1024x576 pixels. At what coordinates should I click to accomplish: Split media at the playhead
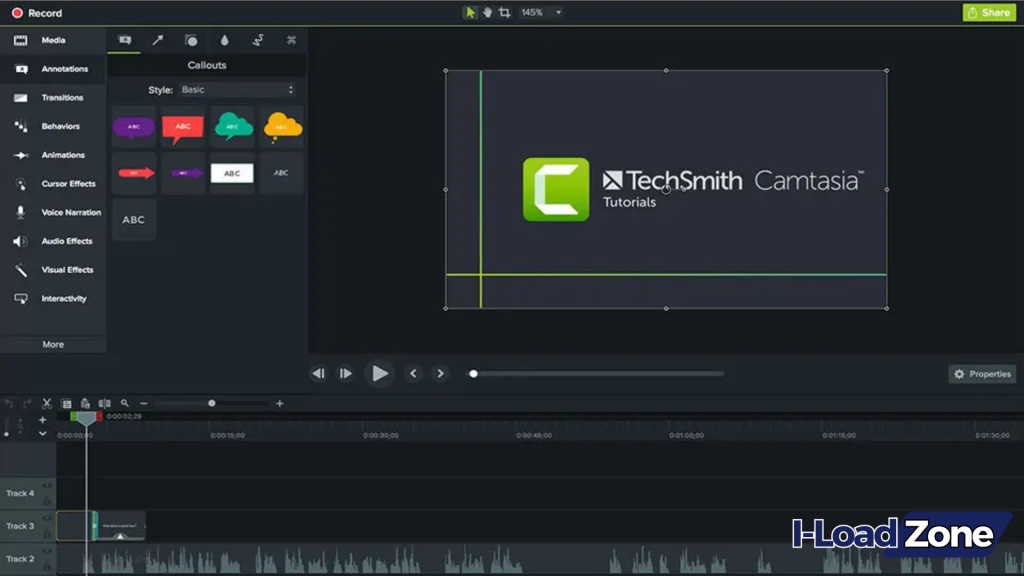pyautogui.click(x=105, y=404)
